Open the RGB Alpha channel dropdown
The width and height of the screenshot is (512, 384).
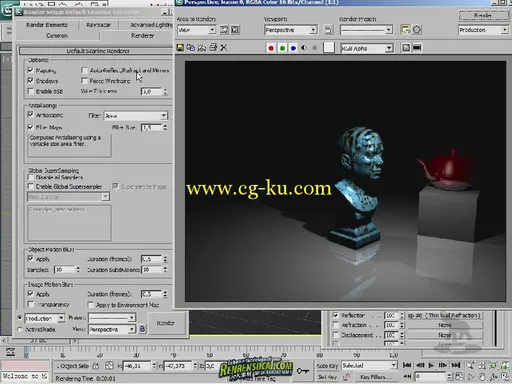tap(367, 48)
